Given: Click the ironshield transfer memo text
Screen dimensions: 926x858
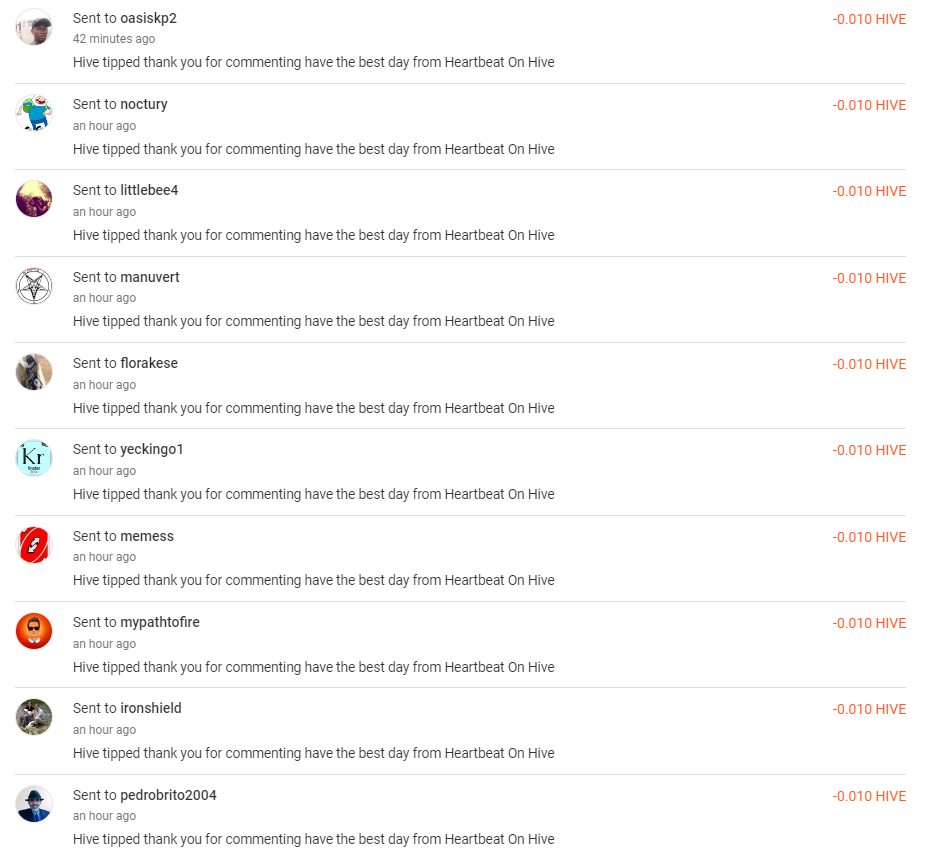Looking at the screenshot, I should [x=313, y=753].
